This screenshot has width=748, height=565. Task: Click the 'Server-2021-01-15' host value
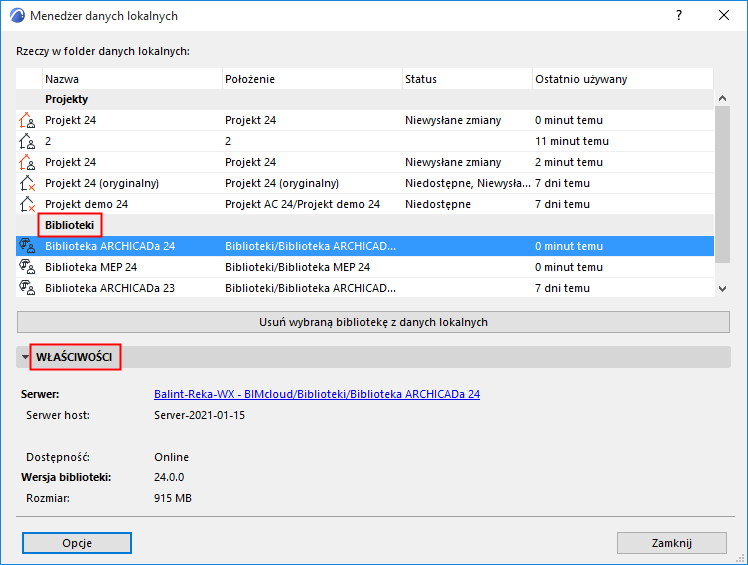[x=199, y=415]
